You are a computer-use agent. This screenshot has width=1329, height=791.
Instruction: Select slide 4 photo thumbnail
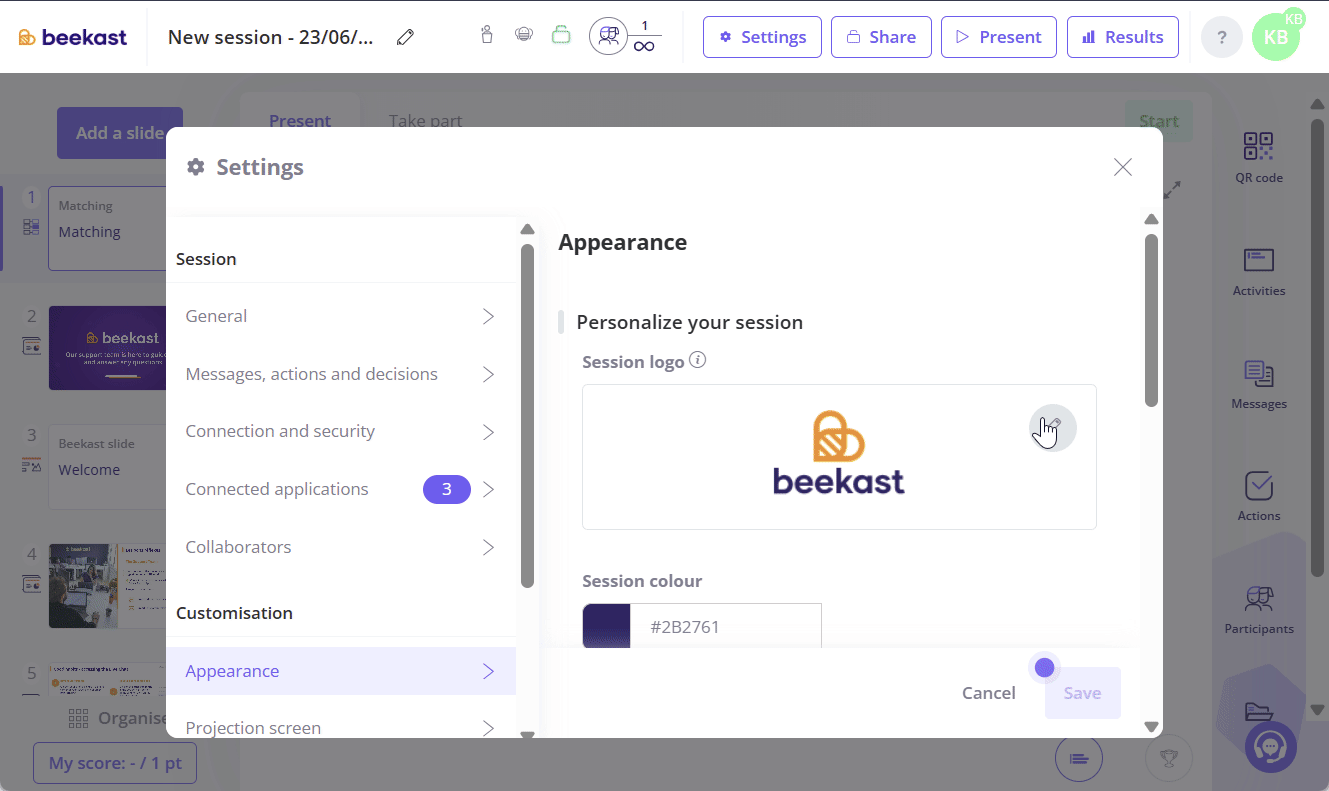point(107,585)
